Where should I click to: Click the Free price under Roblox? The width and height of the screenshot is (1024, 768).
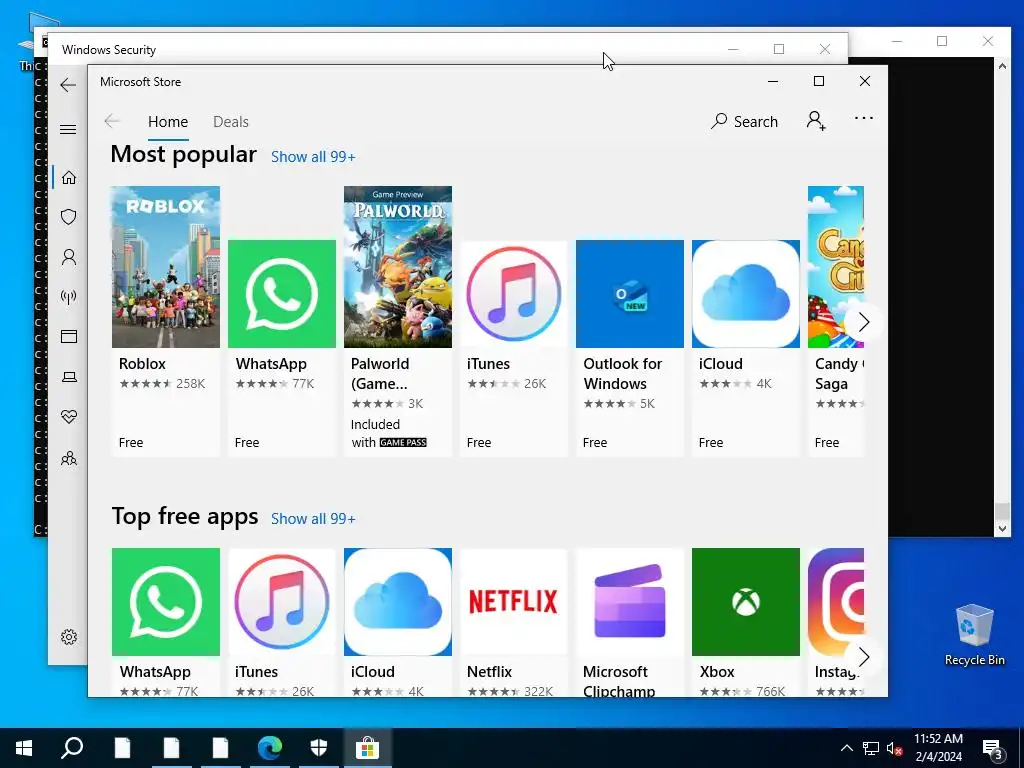[x=131, y=443]
